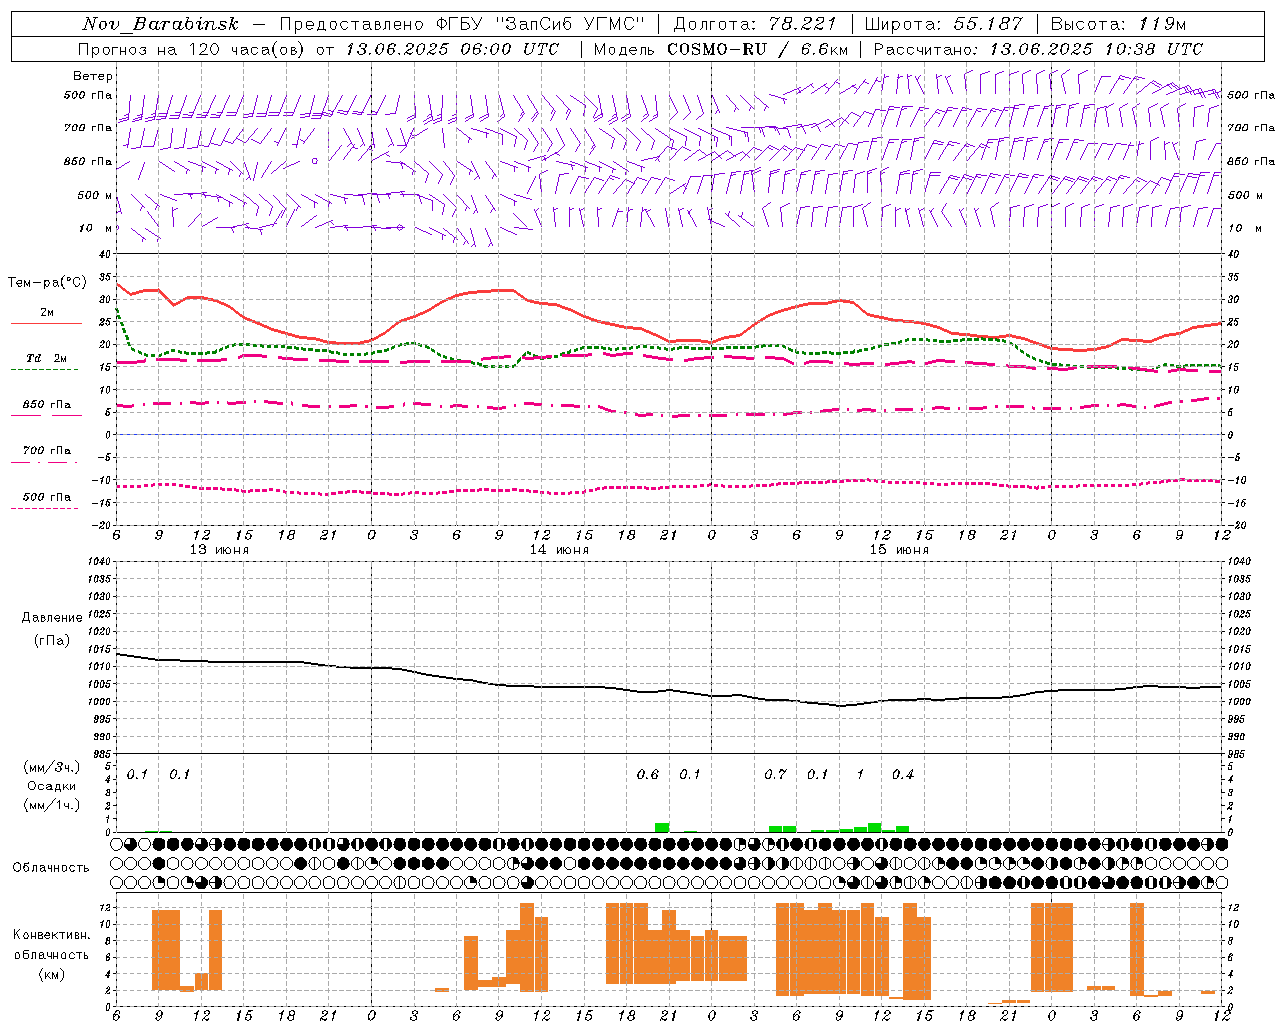Click the 1 precipitation amount value next to 0.4
The height and width of the screenshot is (1024, 1280).
(x=860, y=775)
